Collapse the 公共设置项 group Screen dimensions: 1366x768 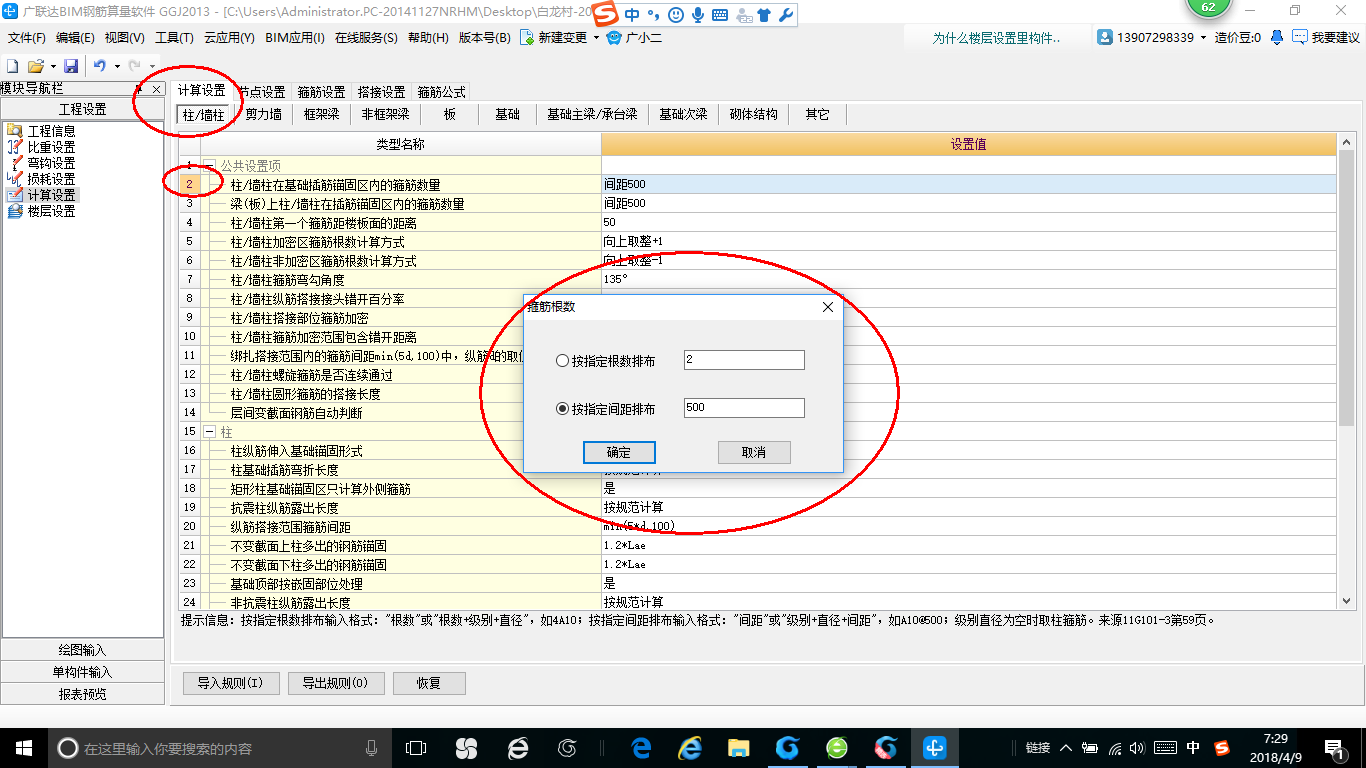click(209, 166)
